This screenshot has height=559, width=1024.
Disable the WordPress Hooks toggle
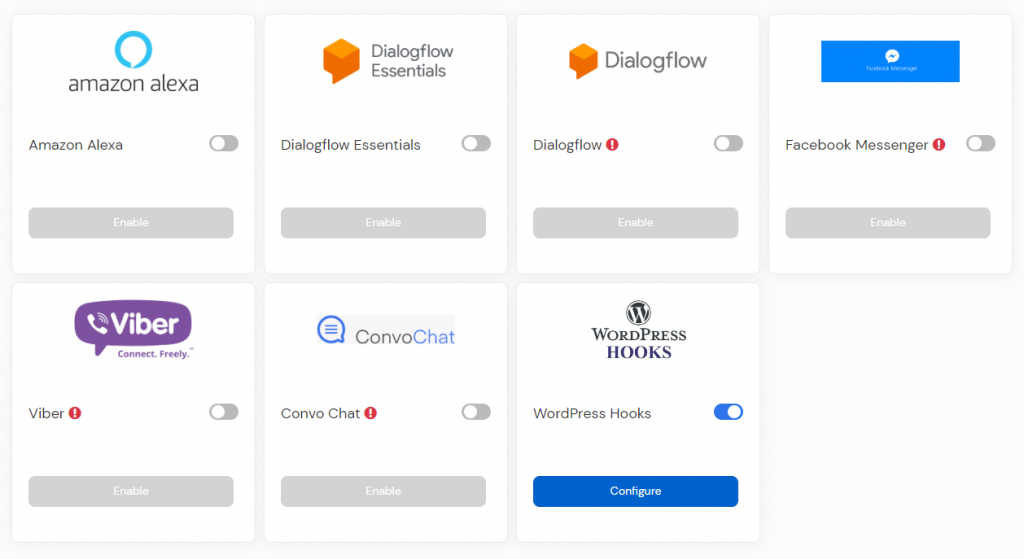click(728, 412)
